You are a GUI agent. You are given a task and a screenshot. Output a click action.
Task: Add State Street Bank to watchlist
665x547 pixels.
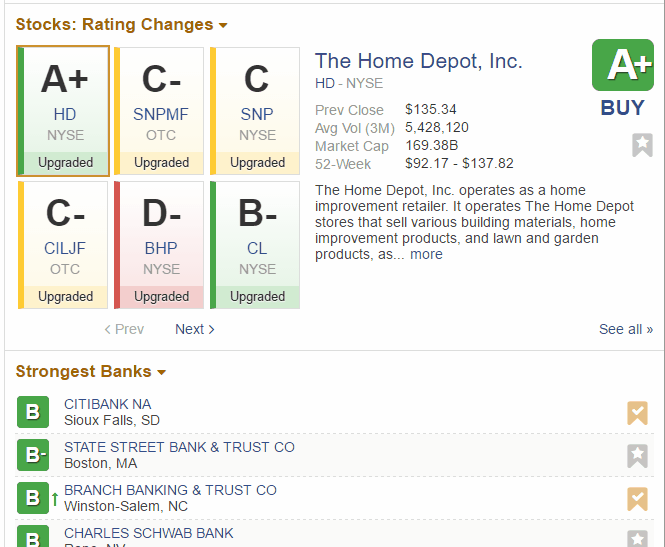pyautogui.click(x=637, y=456)
